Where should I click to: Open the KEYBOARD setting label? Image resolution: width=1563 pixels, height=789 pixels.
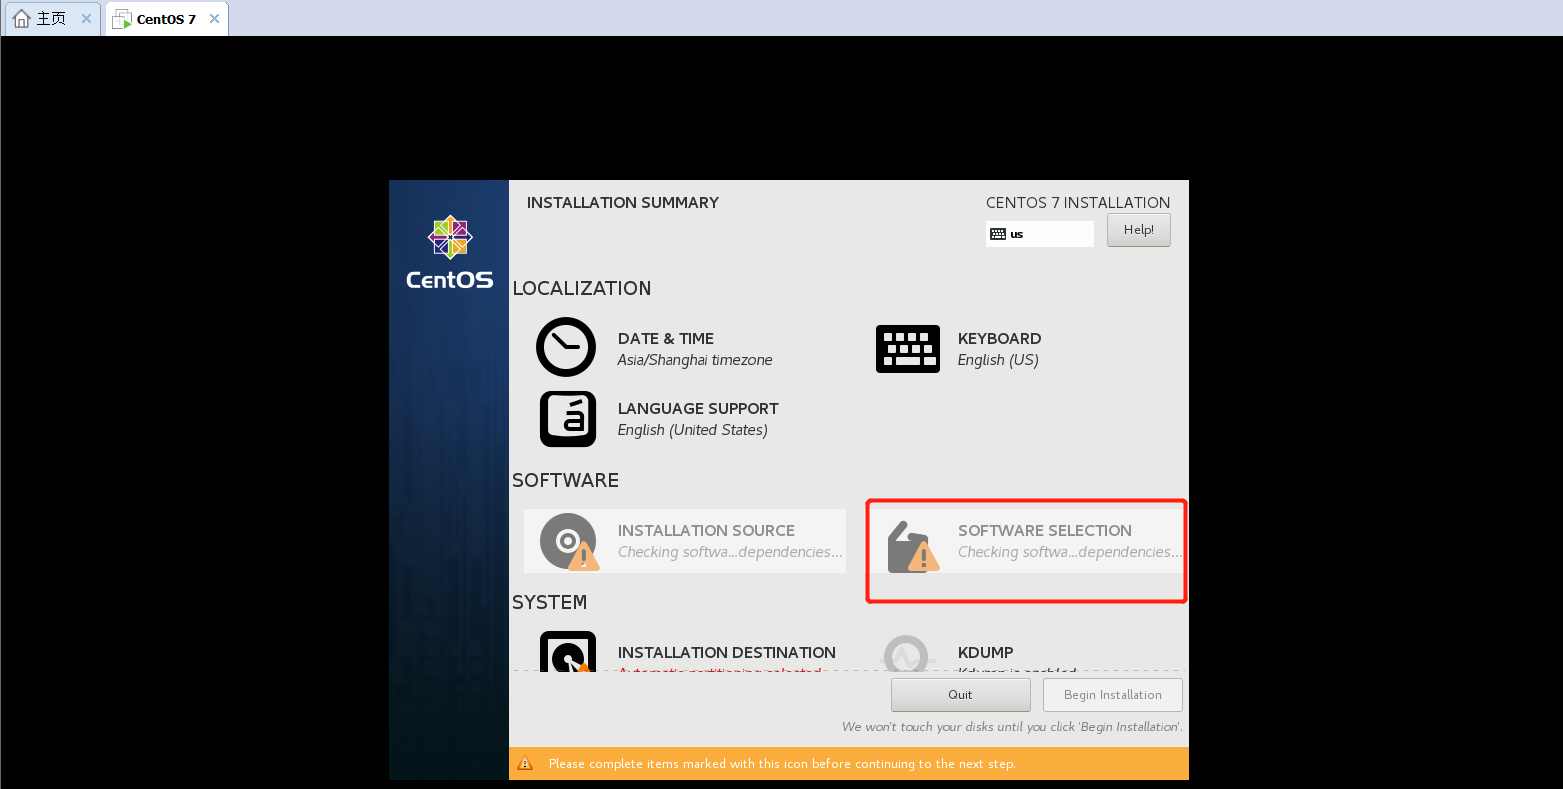click(x=999, y=338)
